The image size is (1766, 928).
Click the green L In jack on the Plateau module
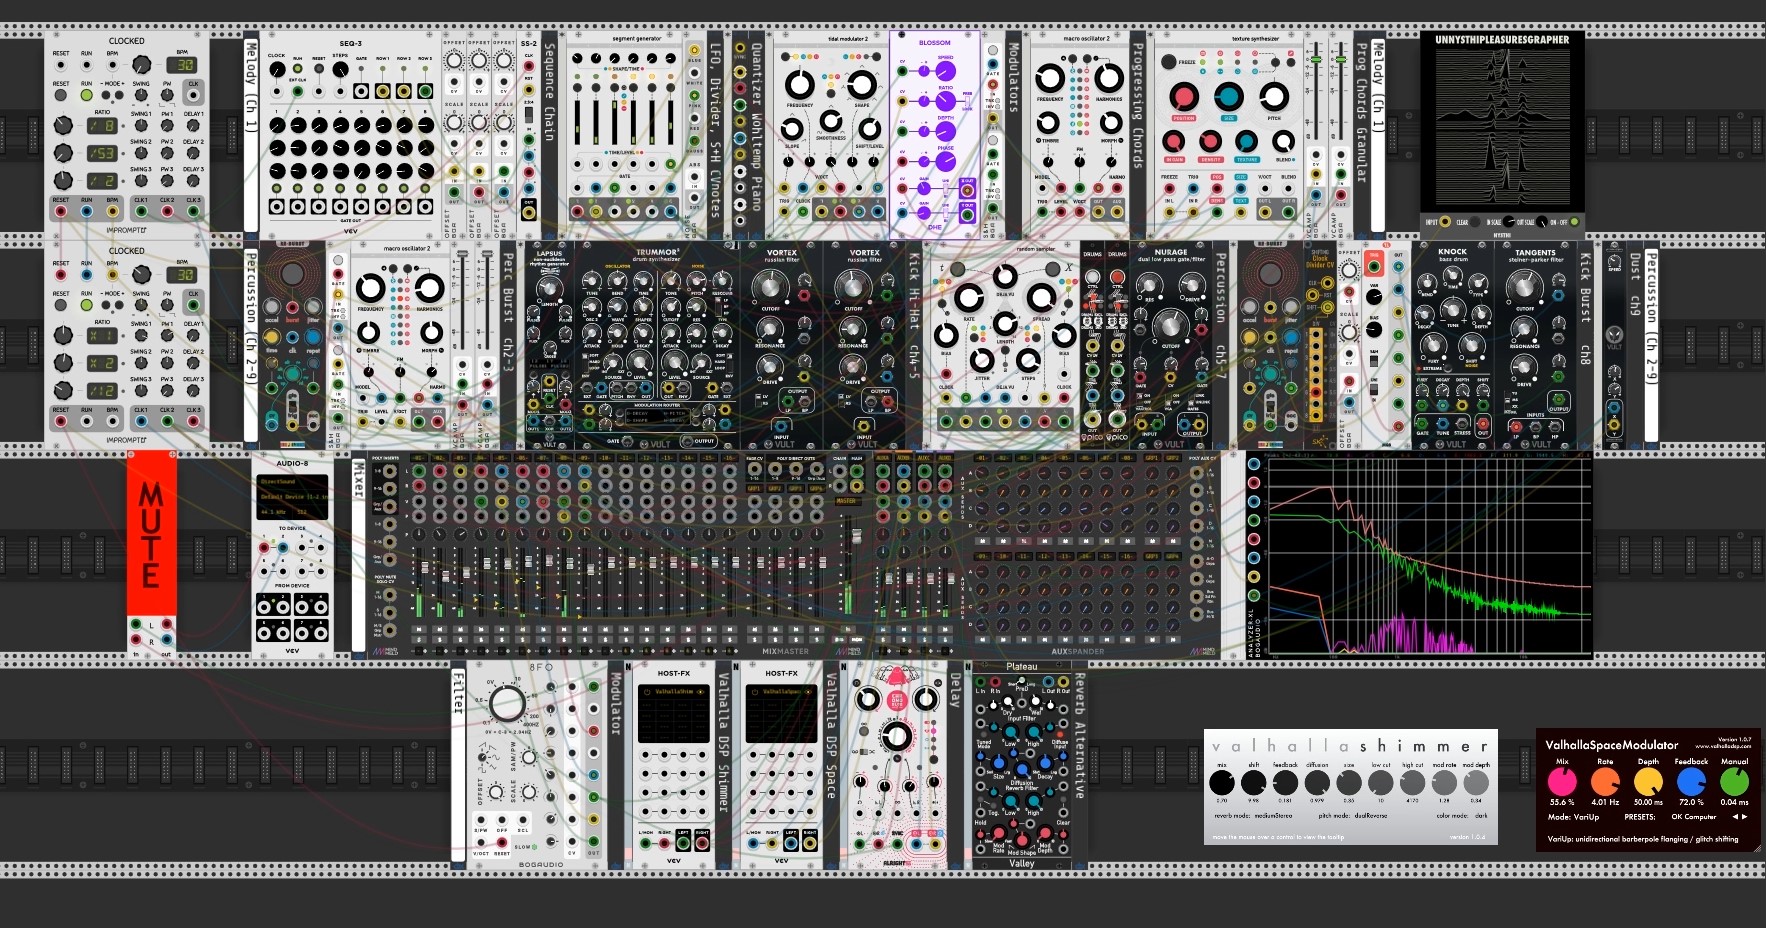point(980,682)
